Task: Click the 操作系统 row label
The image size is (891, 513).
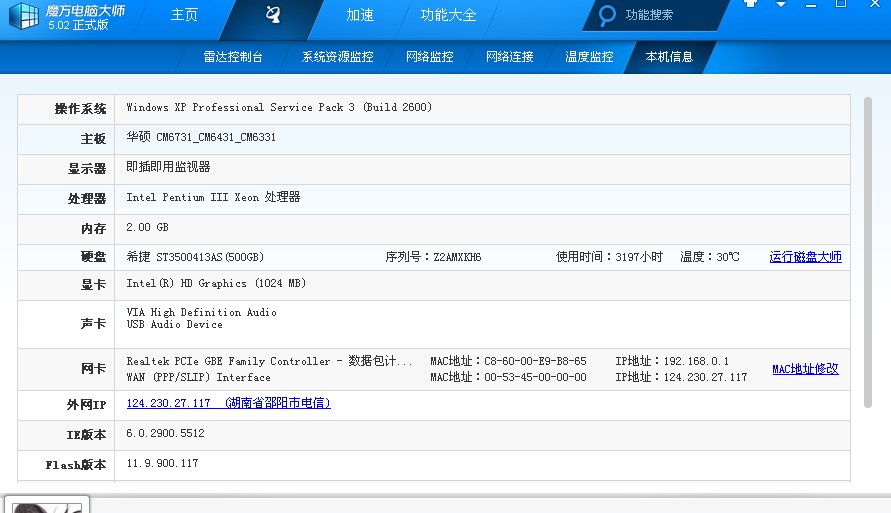Action: tap(80, 109)
